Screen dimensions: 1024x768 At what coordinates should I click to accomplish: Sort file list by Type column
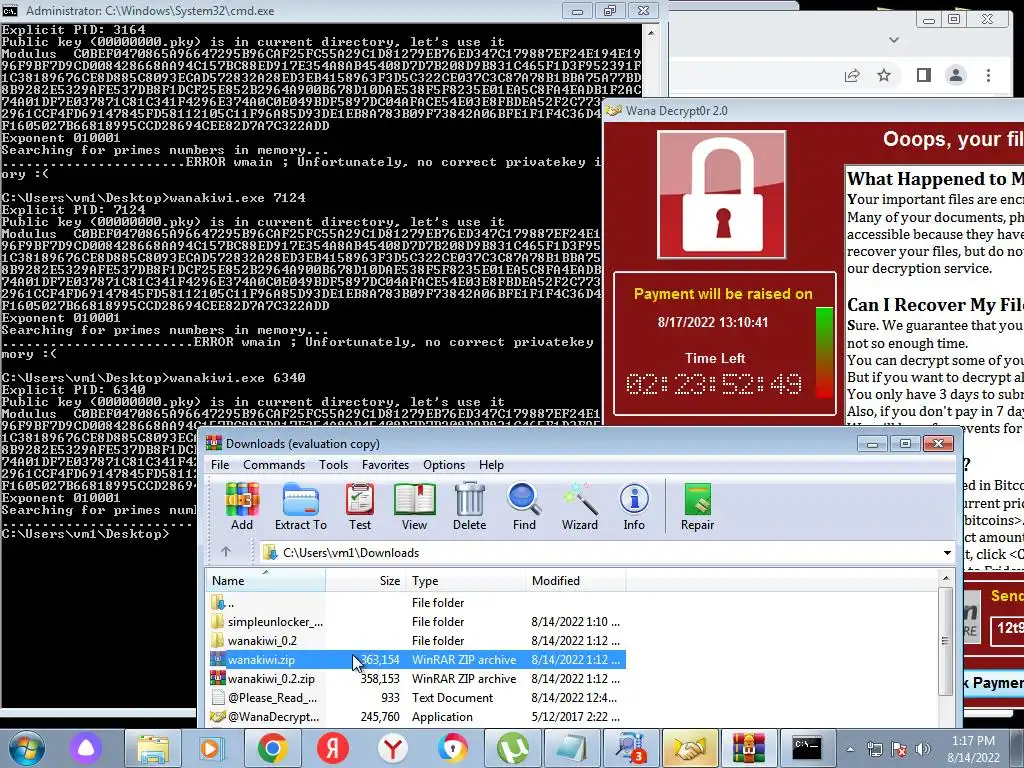(465, 580)
